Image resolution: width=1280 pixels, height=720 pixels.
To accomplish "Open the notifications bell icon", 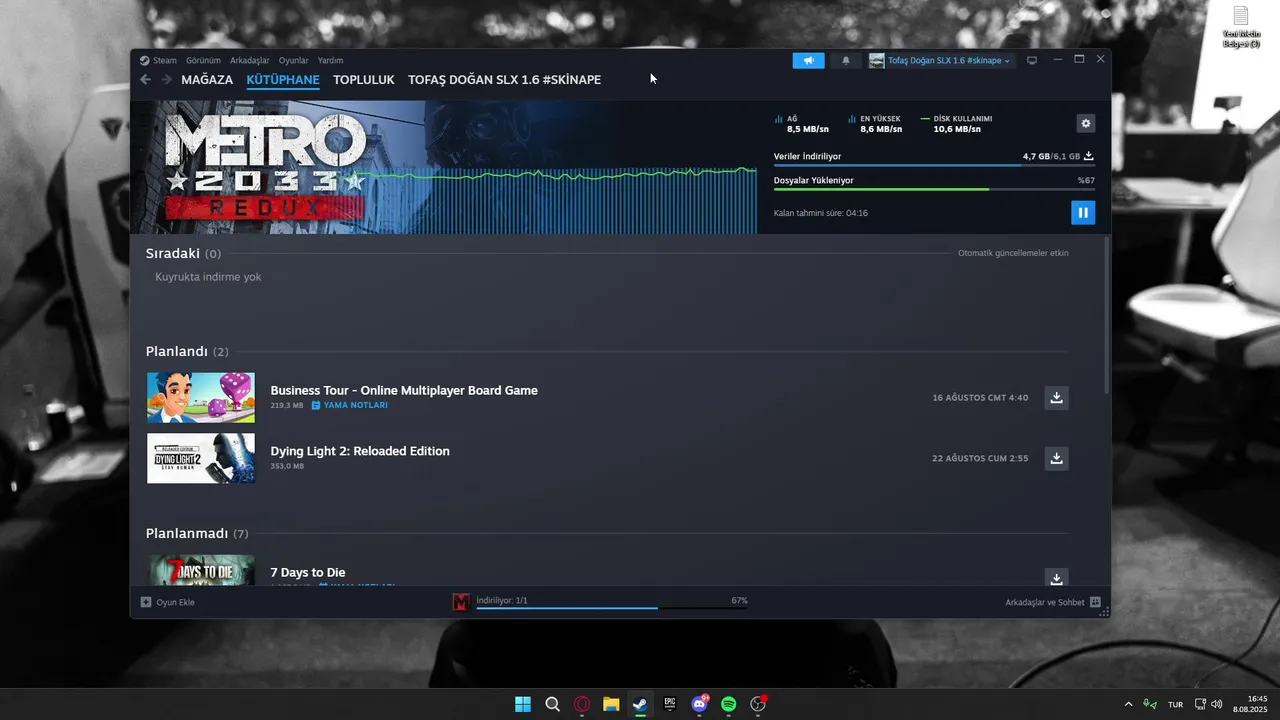I will point(846,60).
